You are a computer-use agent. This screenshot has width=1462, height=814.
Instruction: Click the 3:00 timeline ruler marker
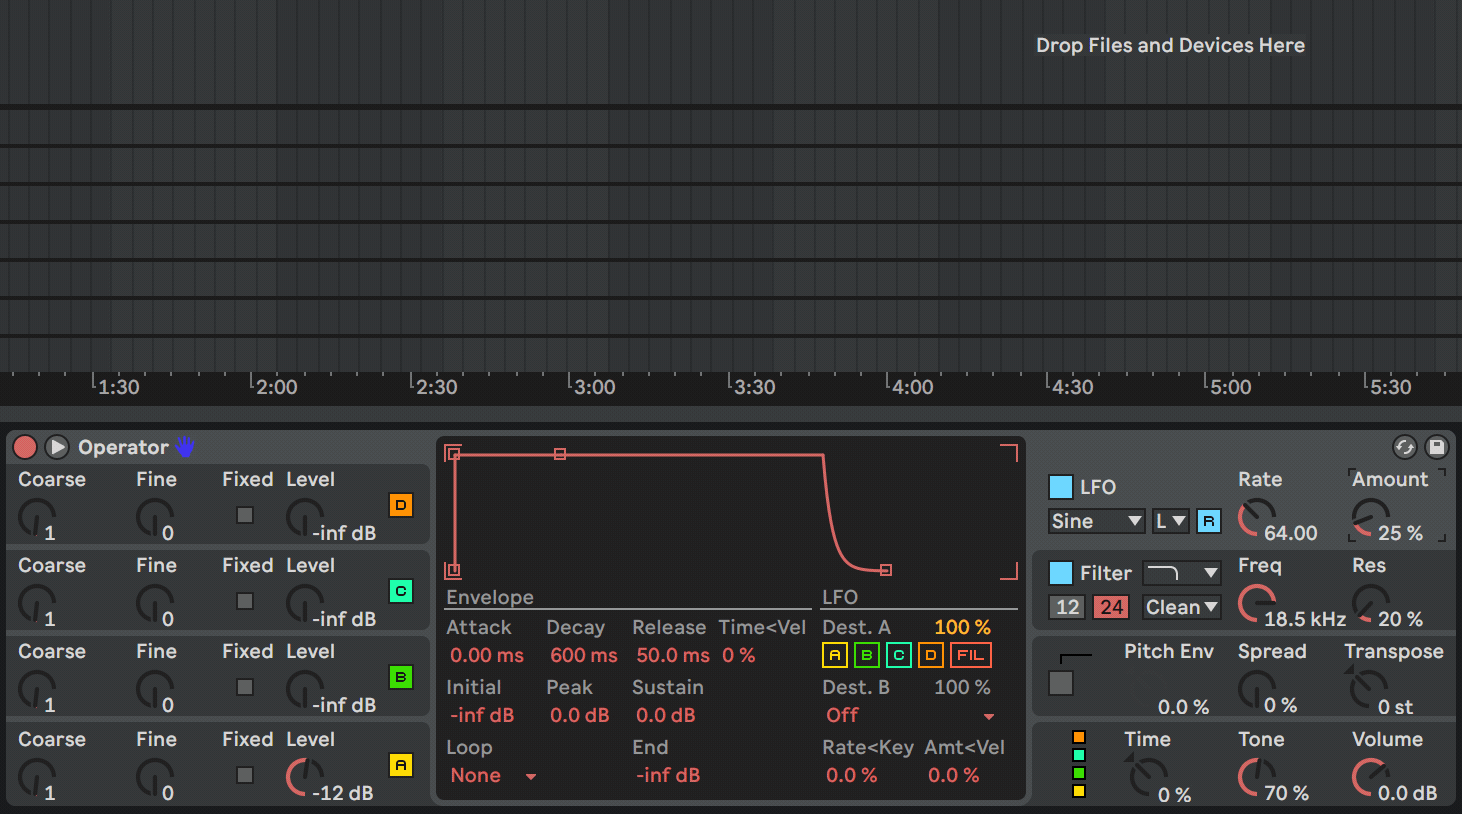point(594,387)
